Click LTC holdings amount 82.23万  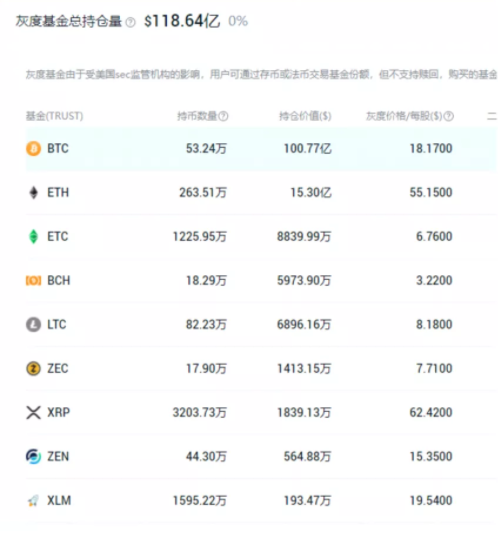206,324
